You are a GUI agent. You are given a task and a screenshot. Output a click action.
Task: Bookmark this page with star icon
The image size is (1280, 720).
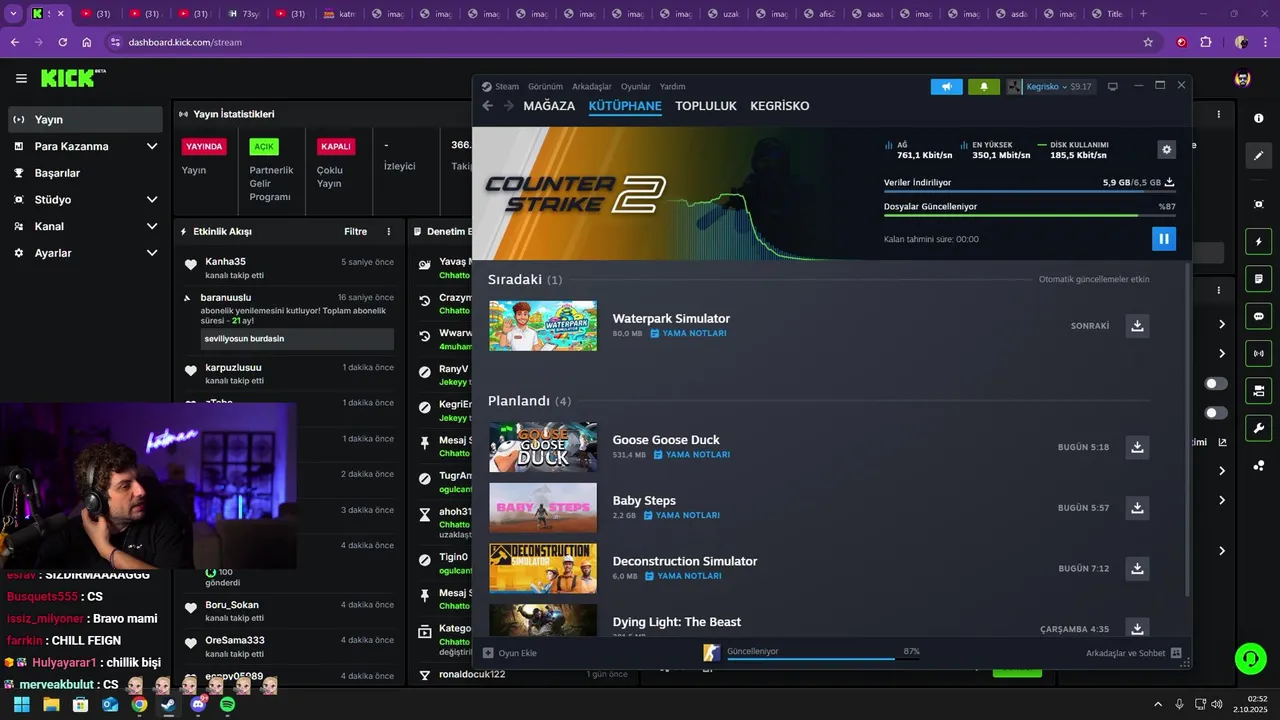(x=1148, y=42)
